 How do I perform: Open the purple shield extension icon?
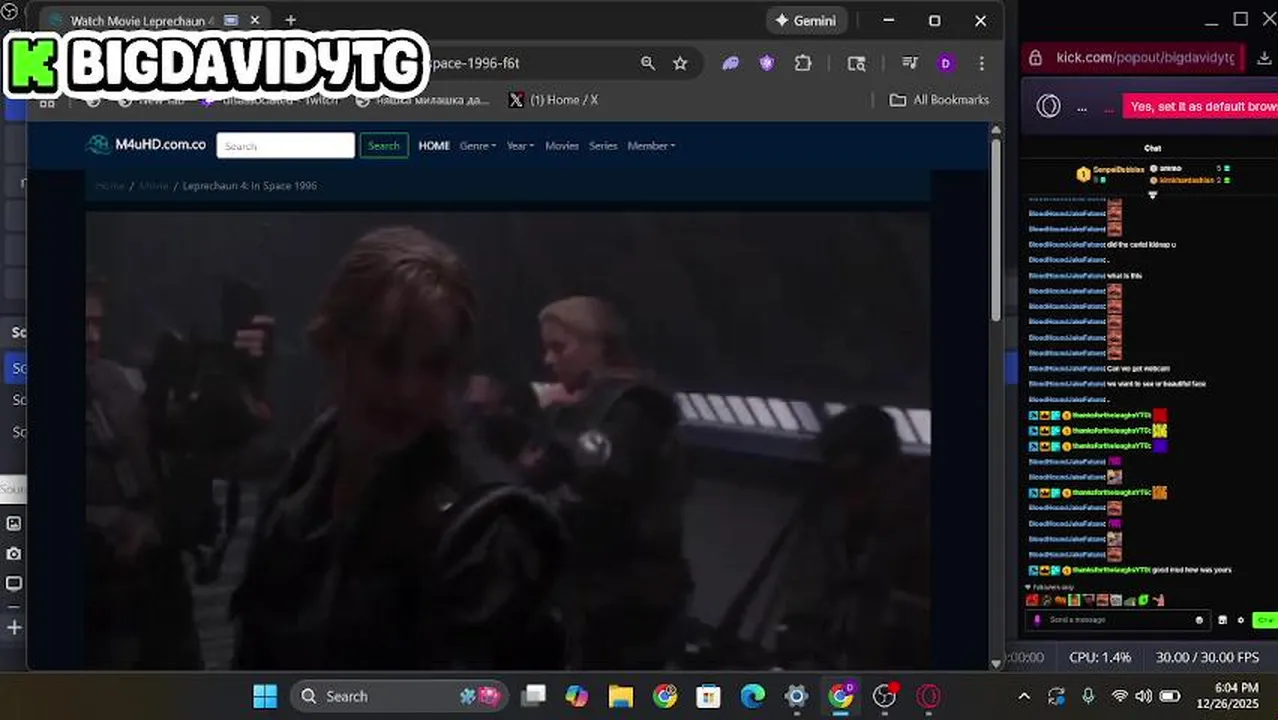click(767, 63)
